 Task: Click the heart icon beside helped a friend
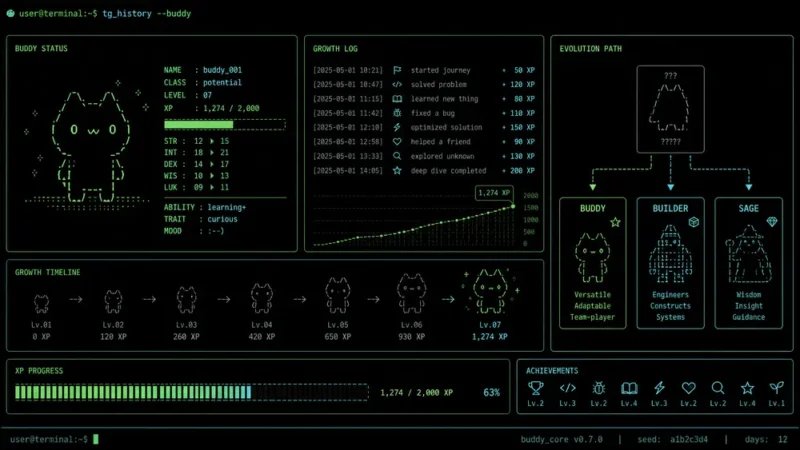click(397, 142)
